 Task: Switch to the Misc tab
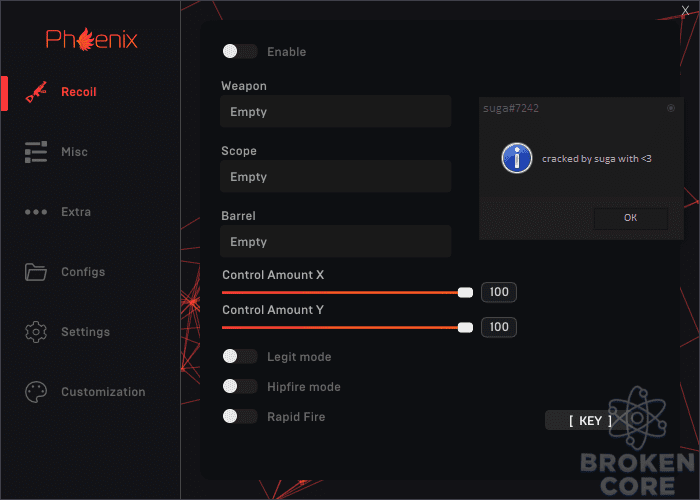click(x=75, y=152)
